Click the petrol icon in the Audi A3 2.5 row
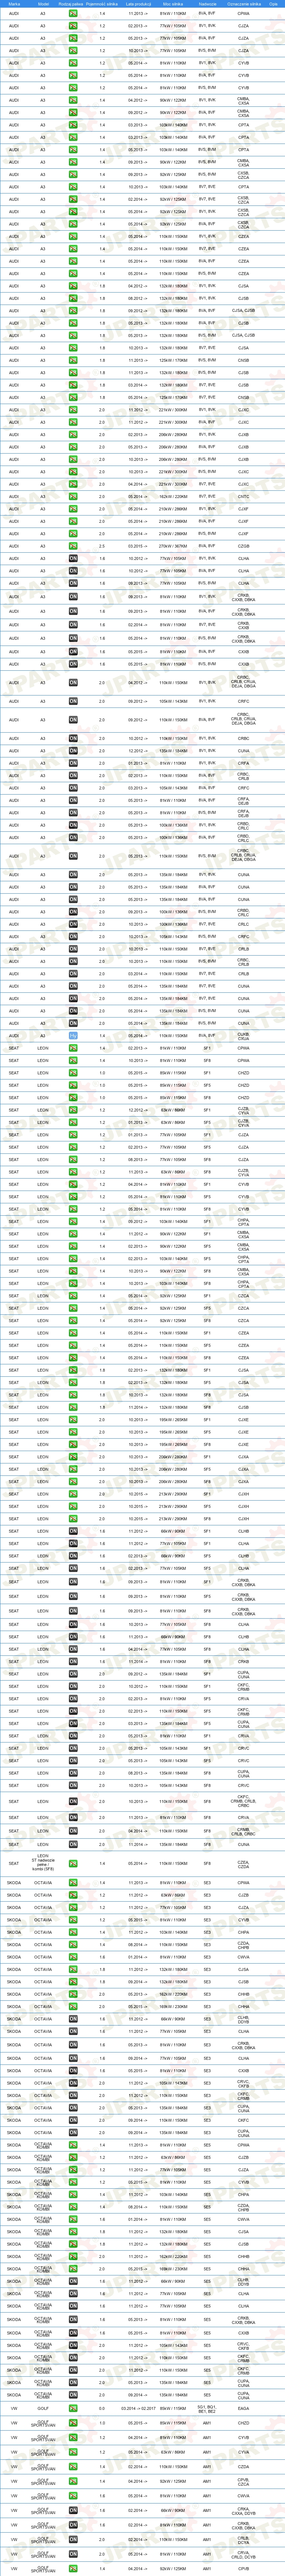Screen dimensions: 285x2576 tap(73, 546)
